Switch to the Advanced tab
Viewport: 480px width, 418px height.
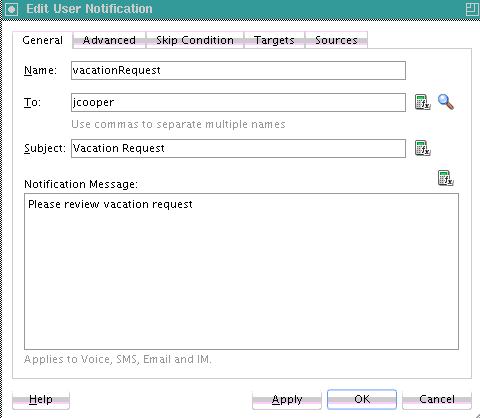tap(109, 40)
